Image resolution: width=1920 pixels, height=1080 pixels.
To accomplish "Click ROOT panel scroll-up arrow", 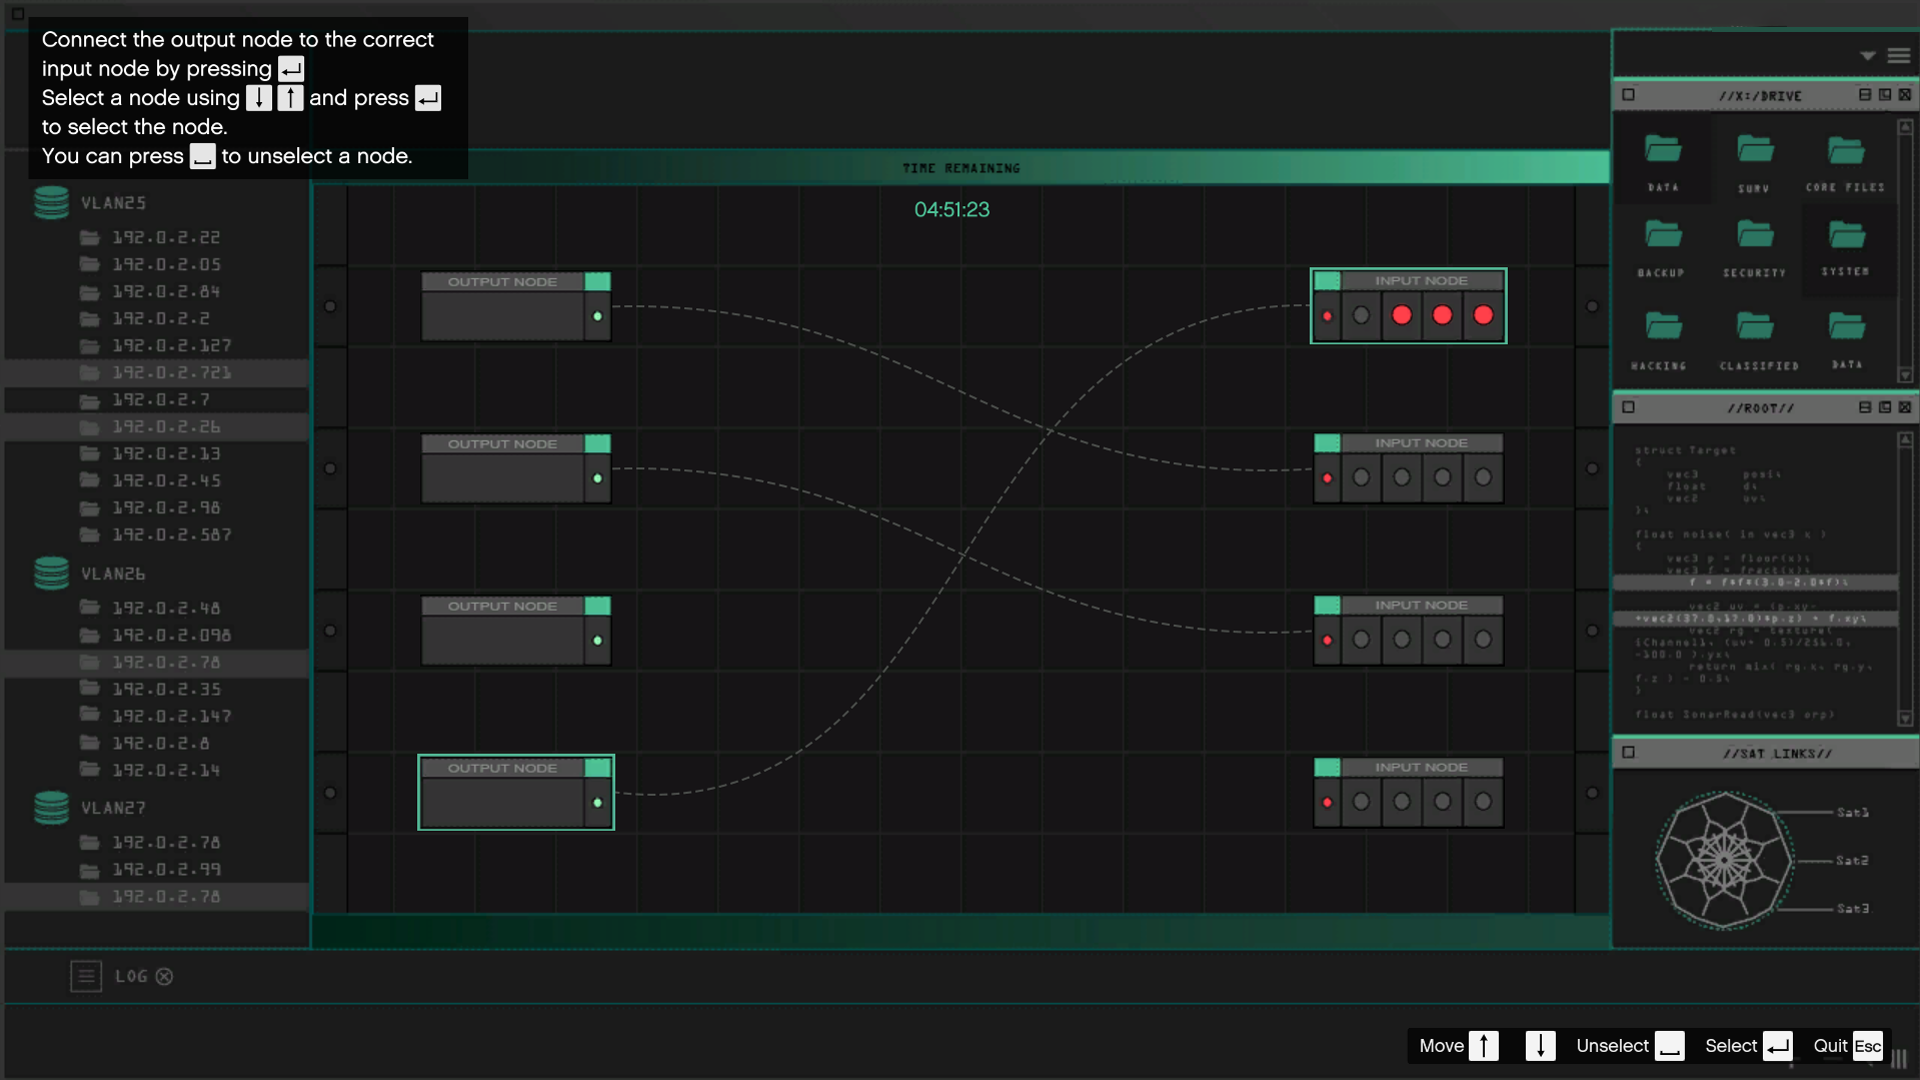I will point(1905,440).
